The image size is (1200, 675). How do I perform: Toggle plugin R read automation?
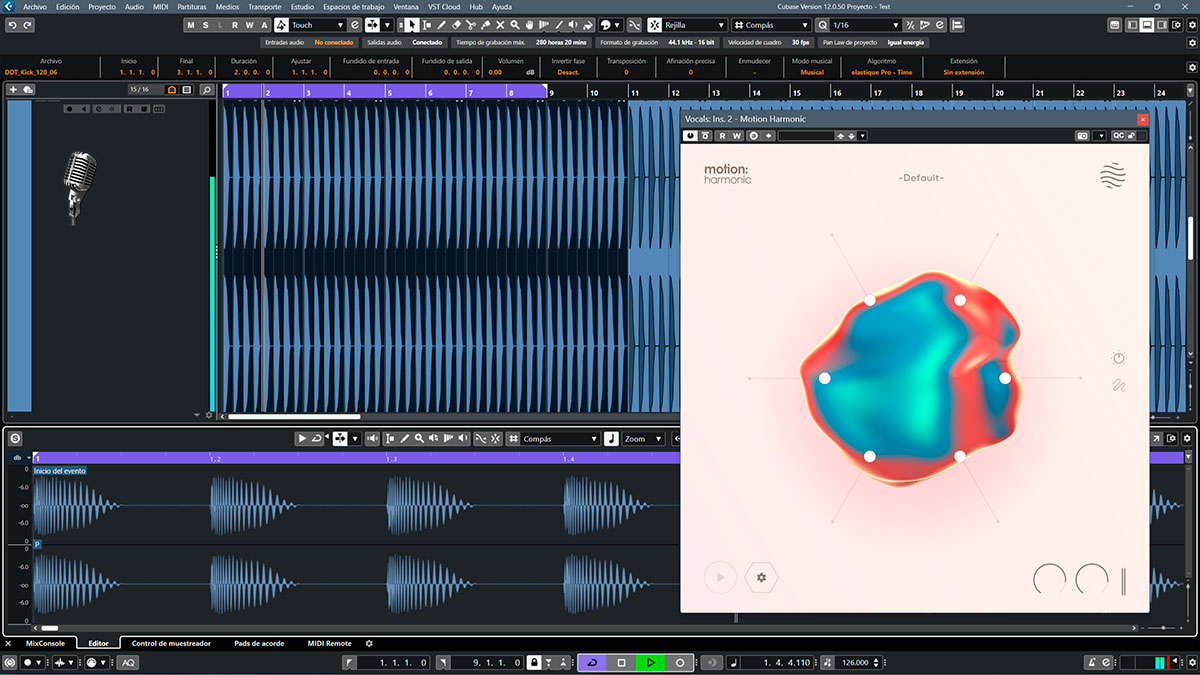point(722,135)
